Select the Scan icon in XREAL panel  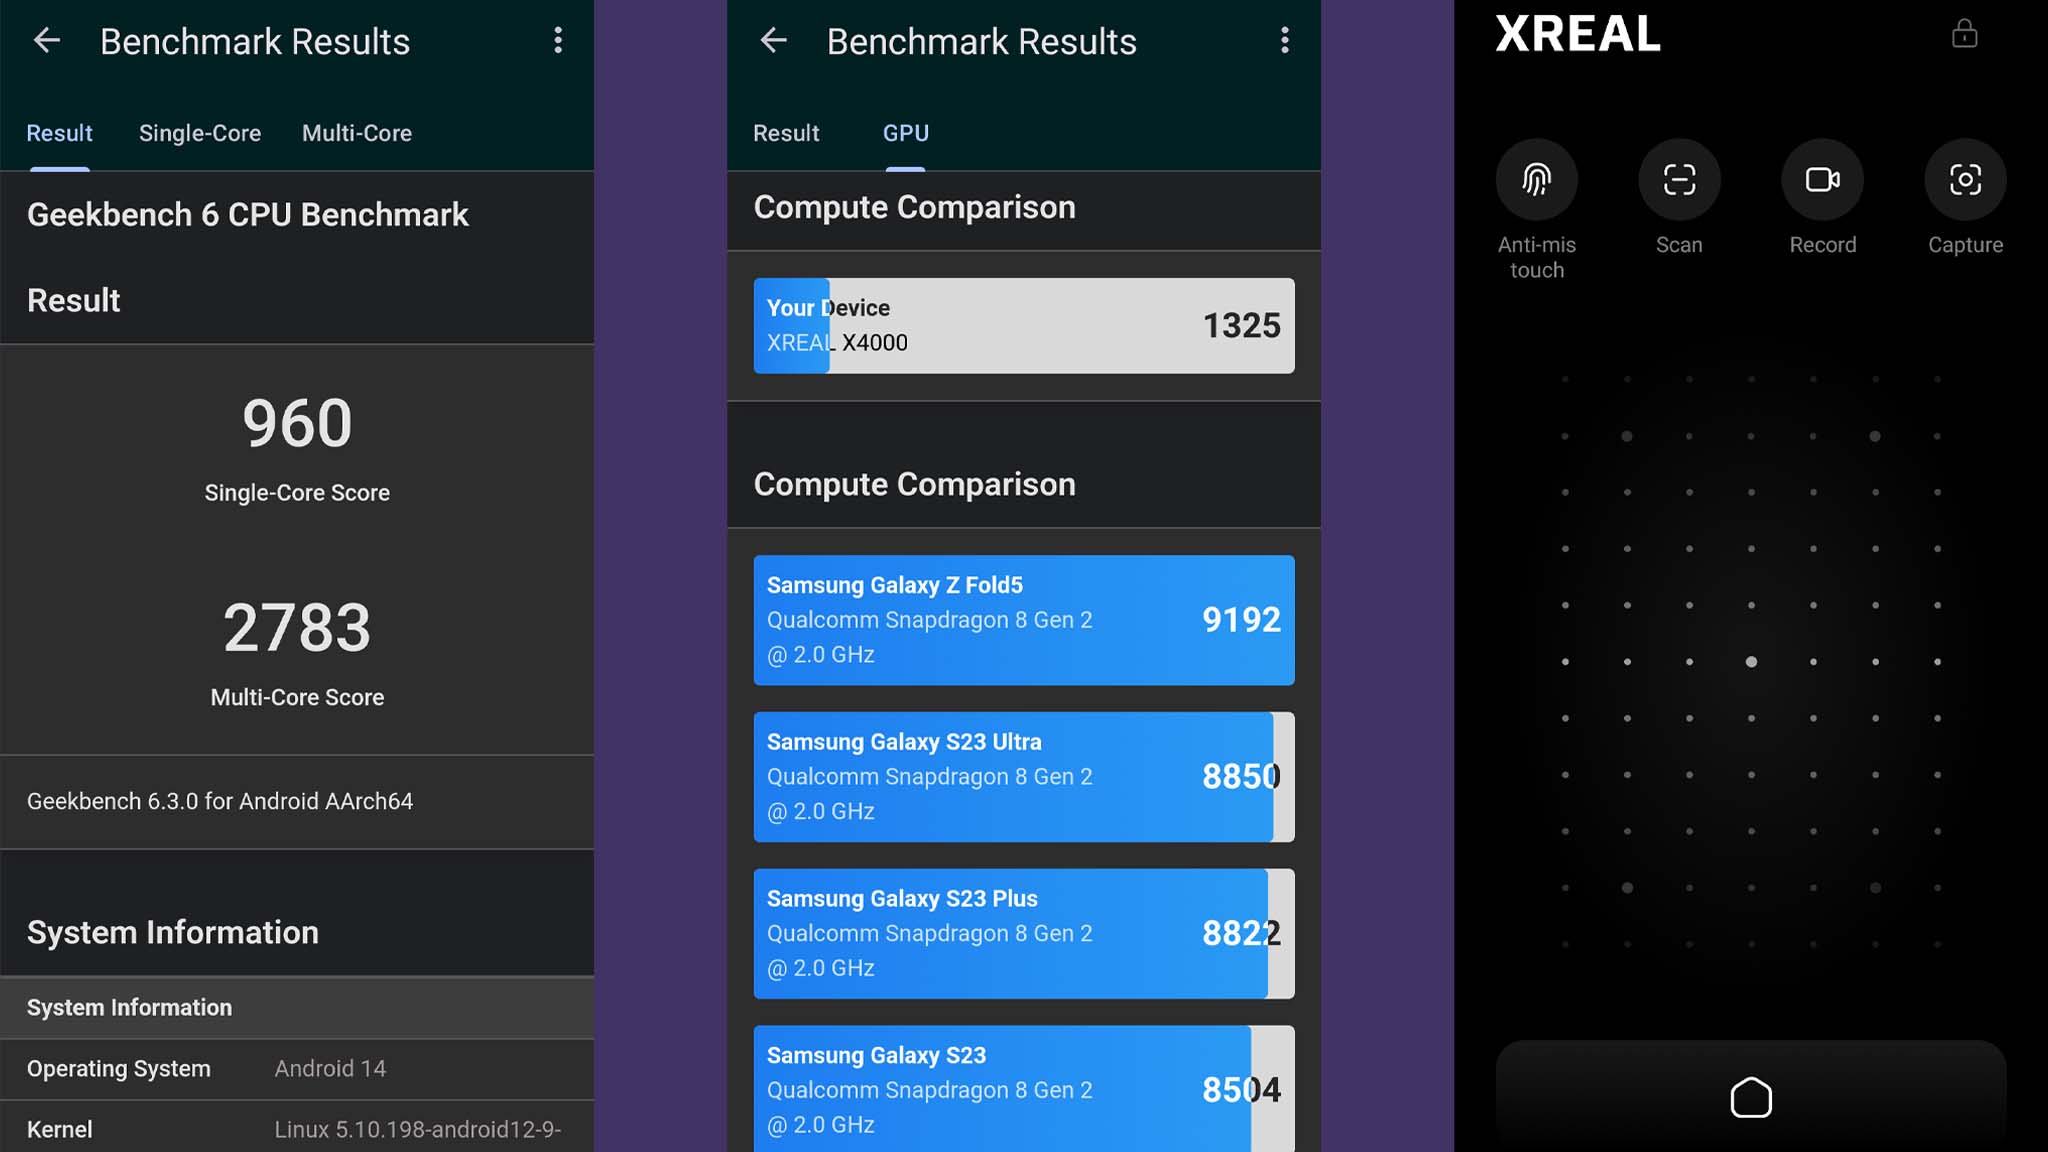[1678, 179]
